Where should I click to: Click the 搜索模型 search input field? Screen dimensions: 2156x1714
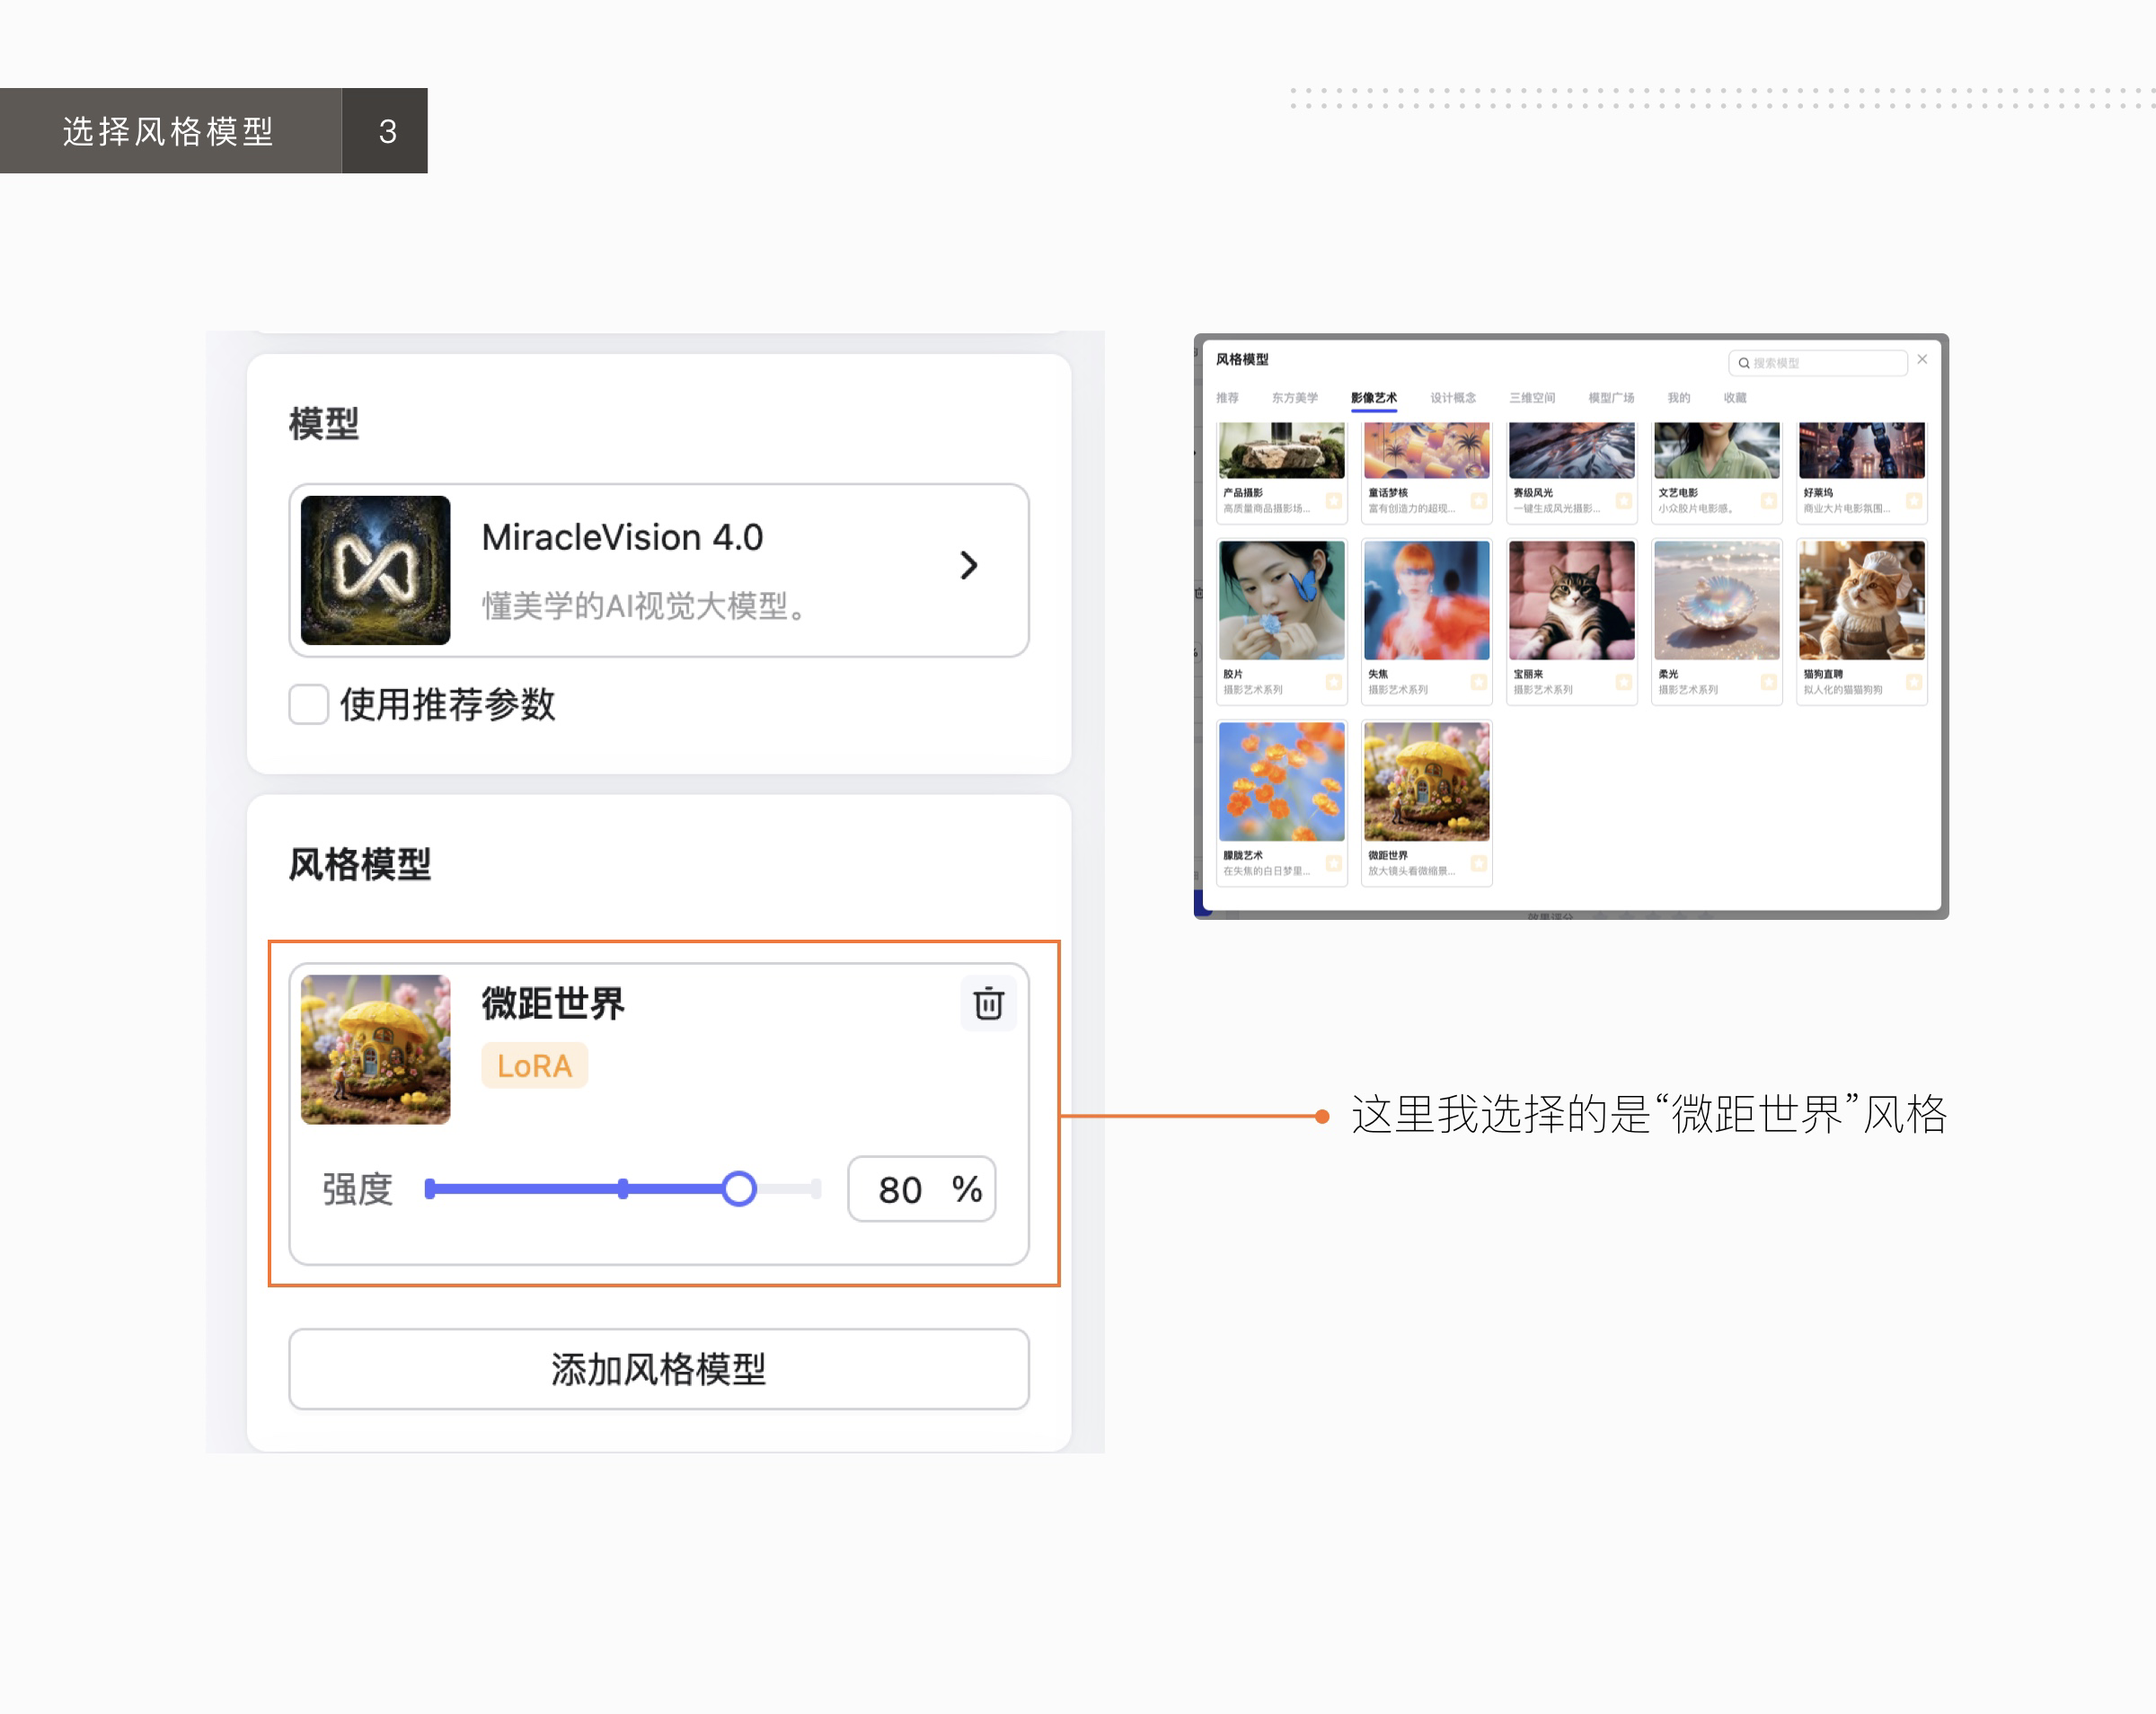(1820, 363)
